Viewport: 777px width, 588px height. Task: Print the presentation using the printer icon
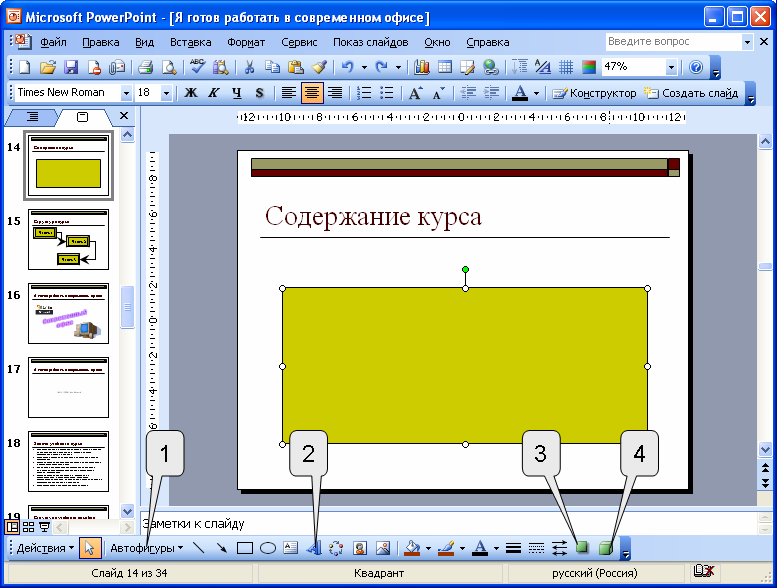(145, 67)
